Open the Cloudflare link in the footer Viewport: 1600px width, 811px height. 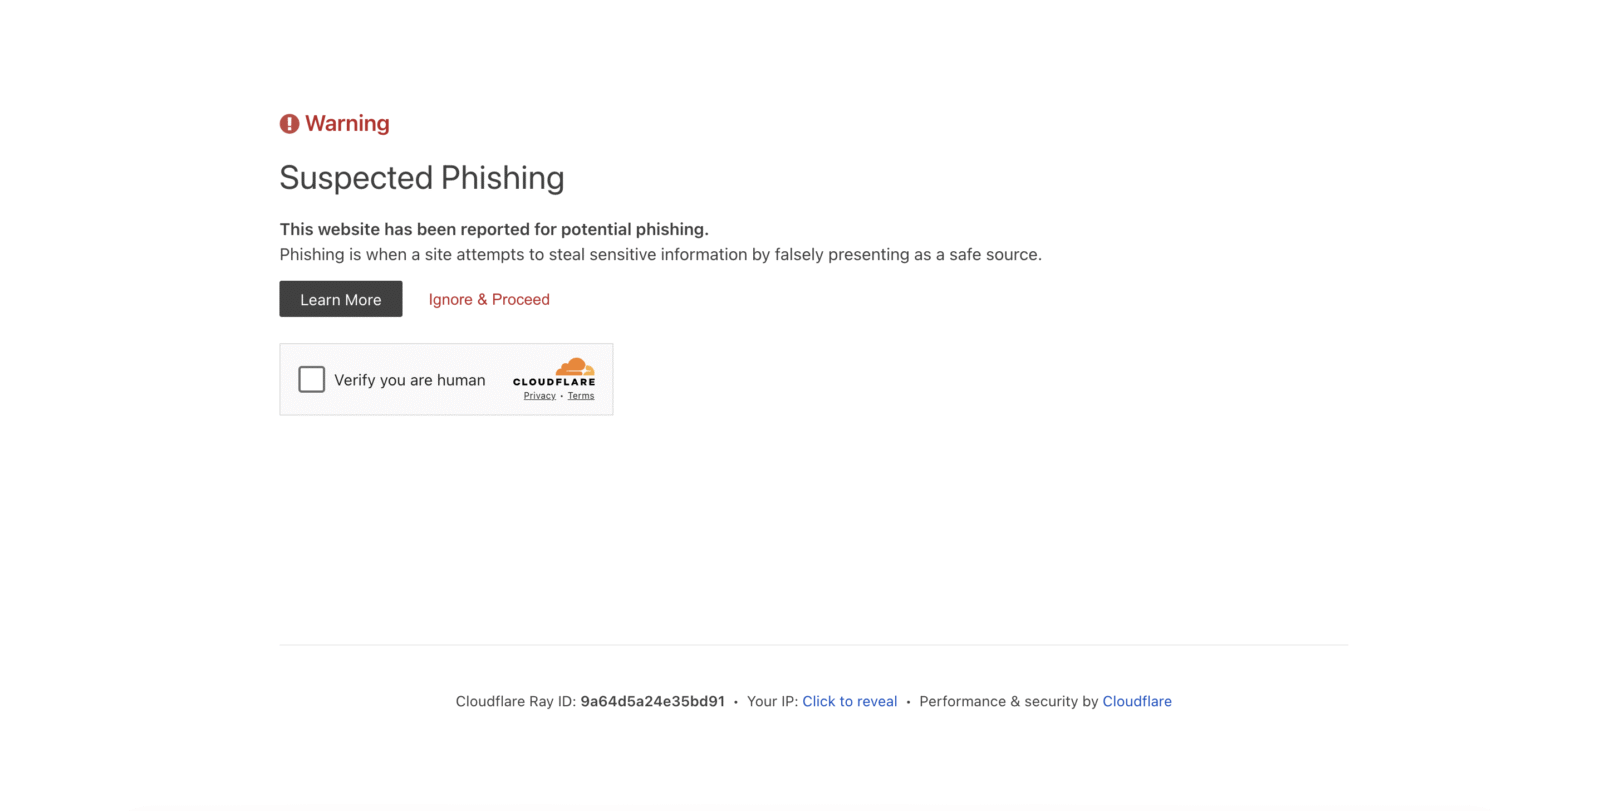(1137, 702)
